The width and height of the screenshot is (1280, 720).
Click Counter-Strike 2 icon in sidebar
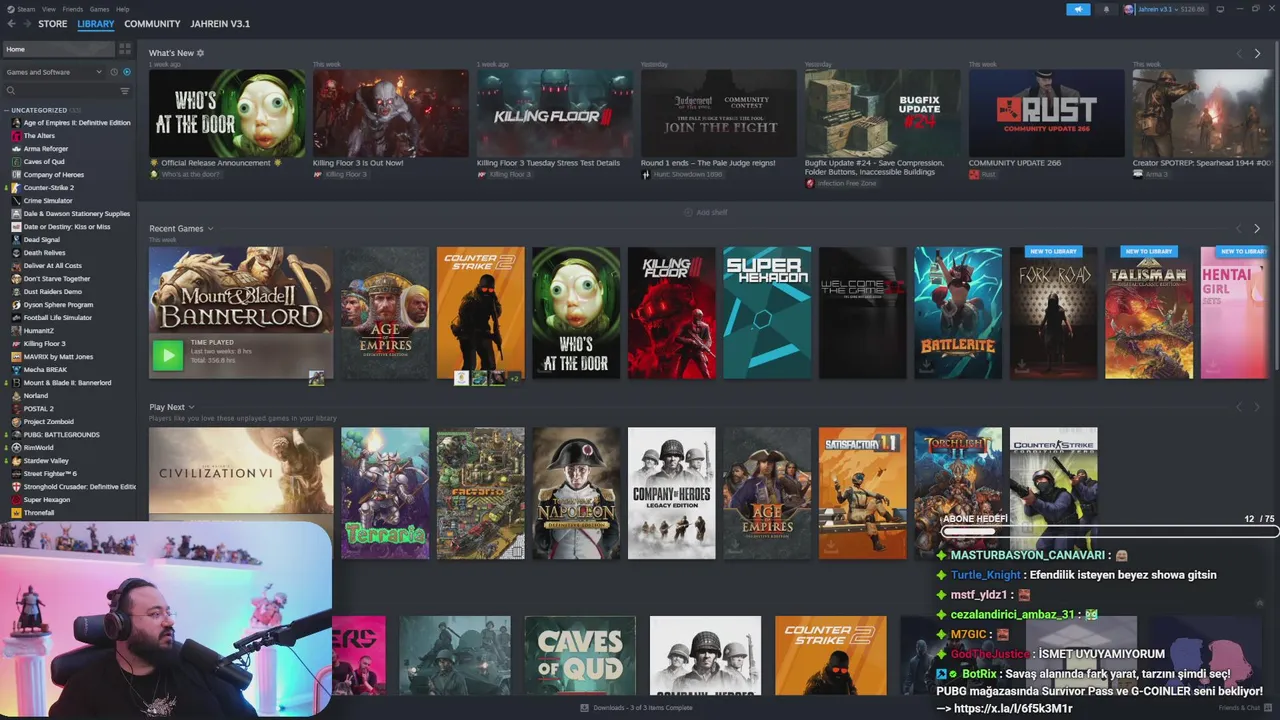[x=16, y=188]
